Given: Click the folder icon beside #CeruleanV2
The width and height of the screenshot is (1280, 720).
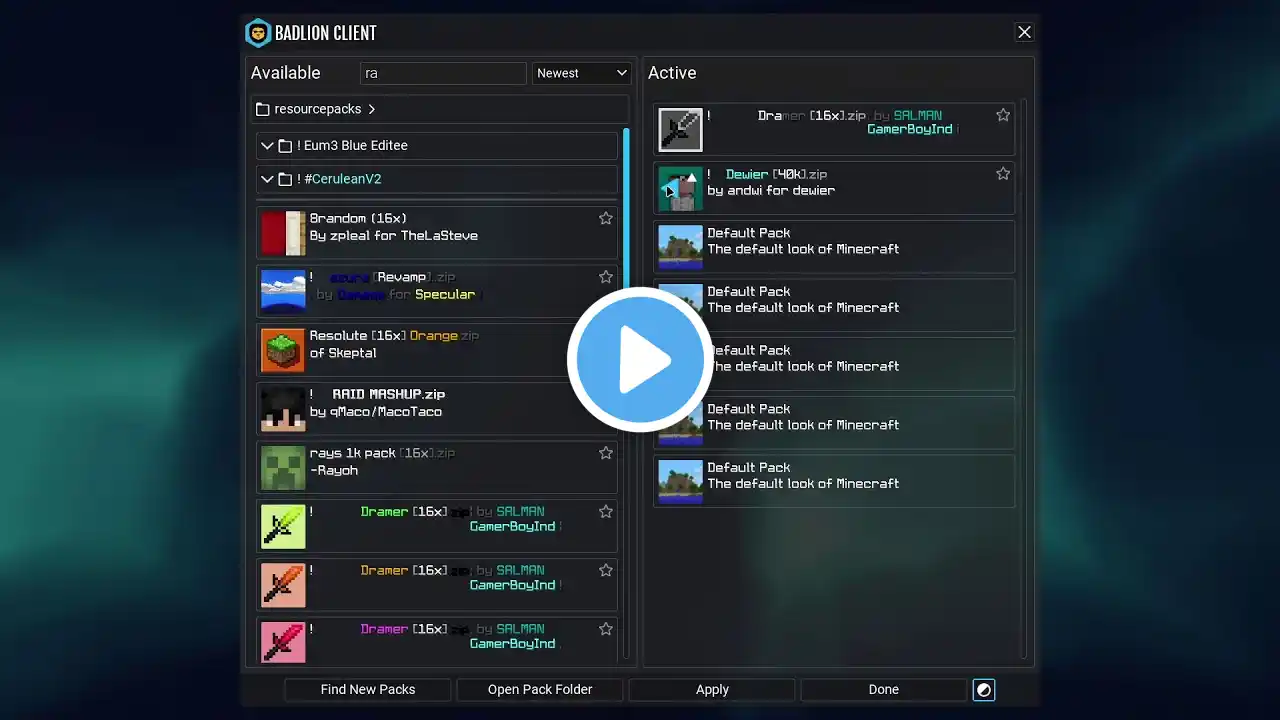Looking at the screenshot, I should tap(285, 180).
